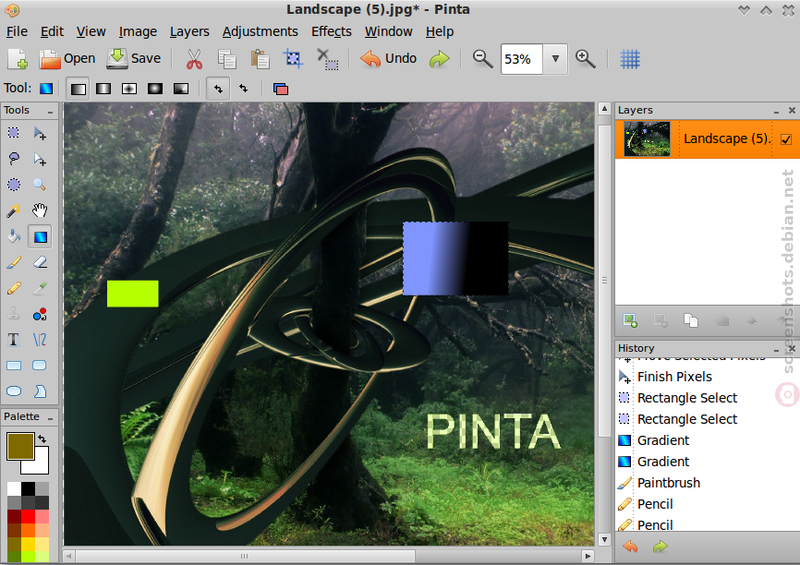Select the Rectangle Select tool
The height and width of the screenshot is (565, 800).
click(14, 133)
